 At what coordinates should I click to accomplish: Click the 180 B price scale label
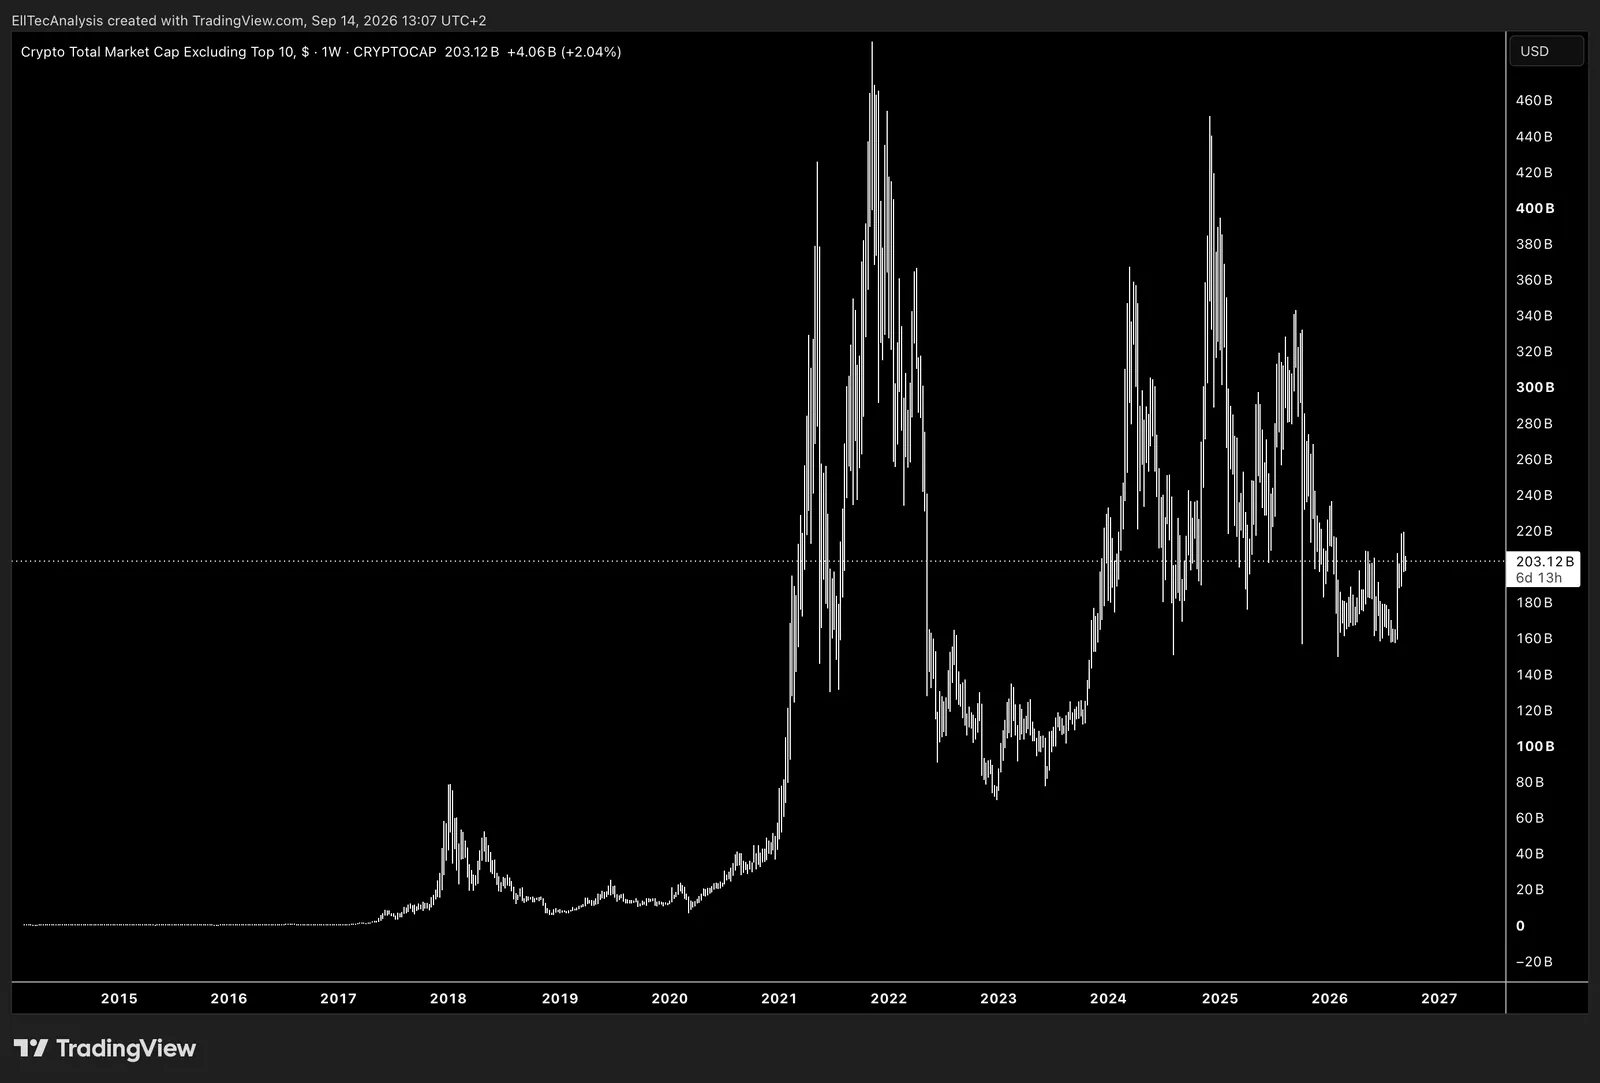click(x=1534, y=602)
